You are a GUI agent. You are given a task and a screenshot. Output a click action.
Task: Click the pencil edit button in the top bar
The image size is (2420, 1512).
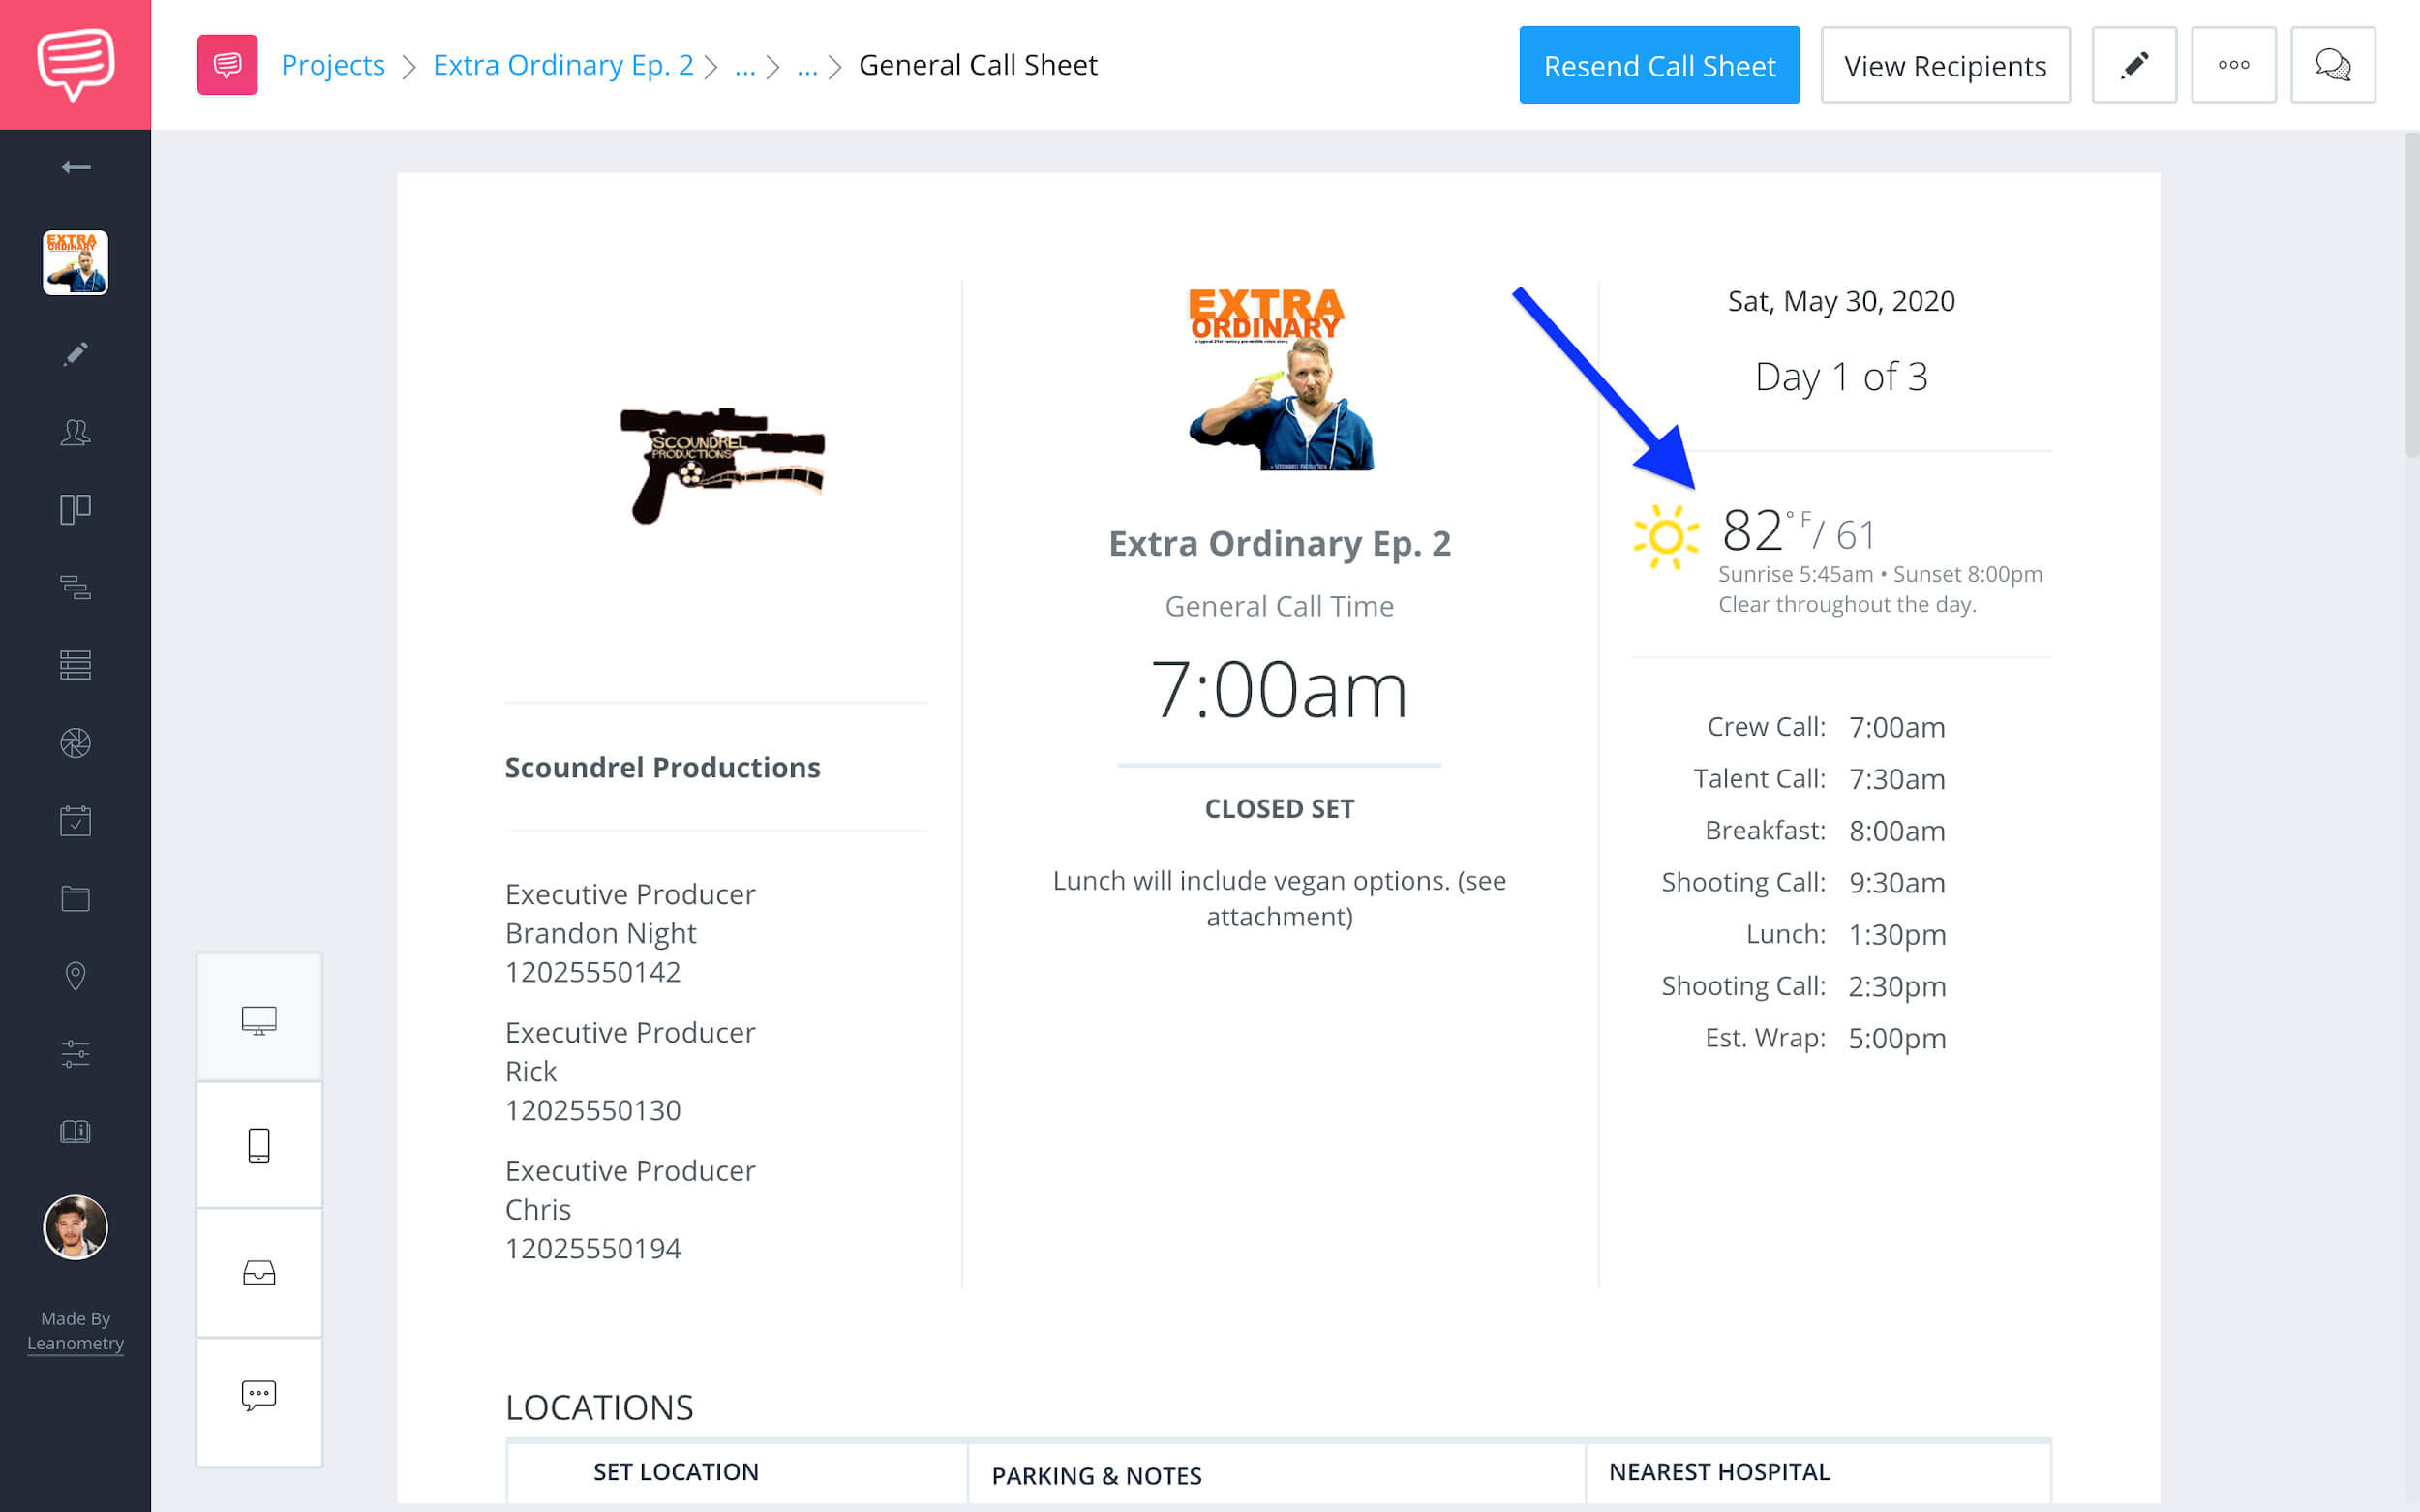[2134, 65]
